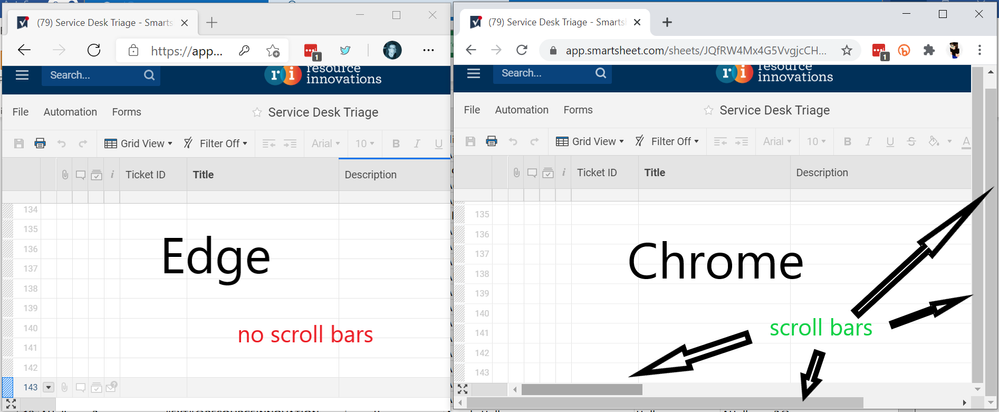Viewport: 999px width, 412px height.
Task: Click the Reload button in Chrome
Action: [x=521, y=50]
